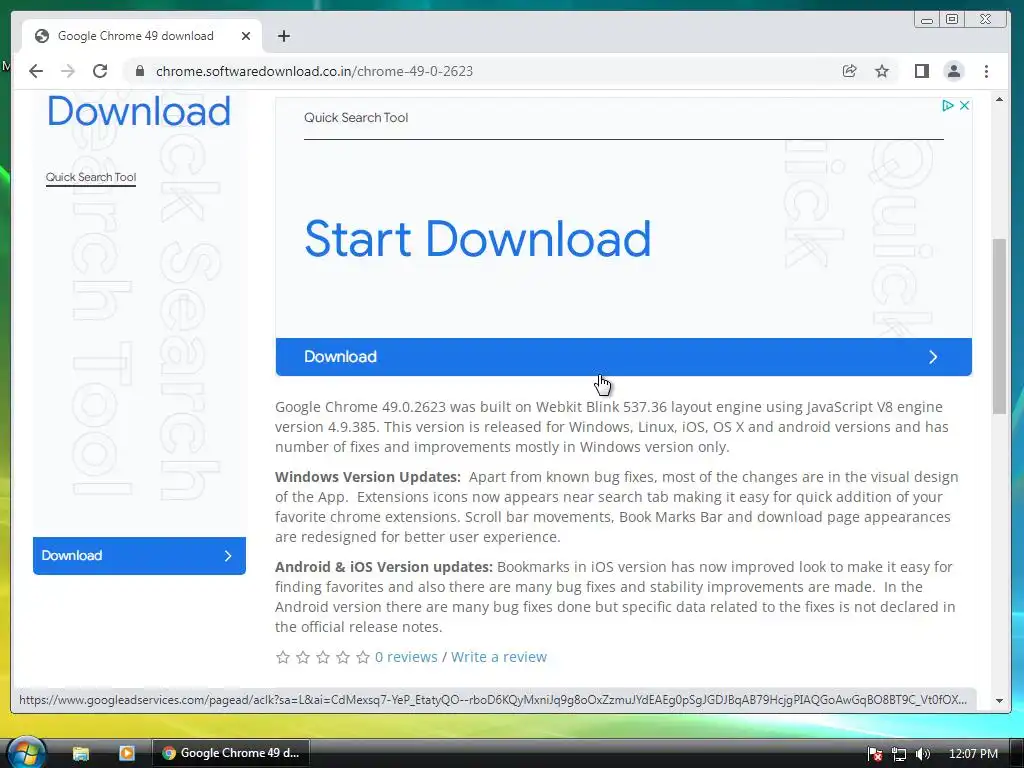This screenshot has height=768, width=1024.
Task: Click the 12:07 PM clock
Action: pos(973,754)
